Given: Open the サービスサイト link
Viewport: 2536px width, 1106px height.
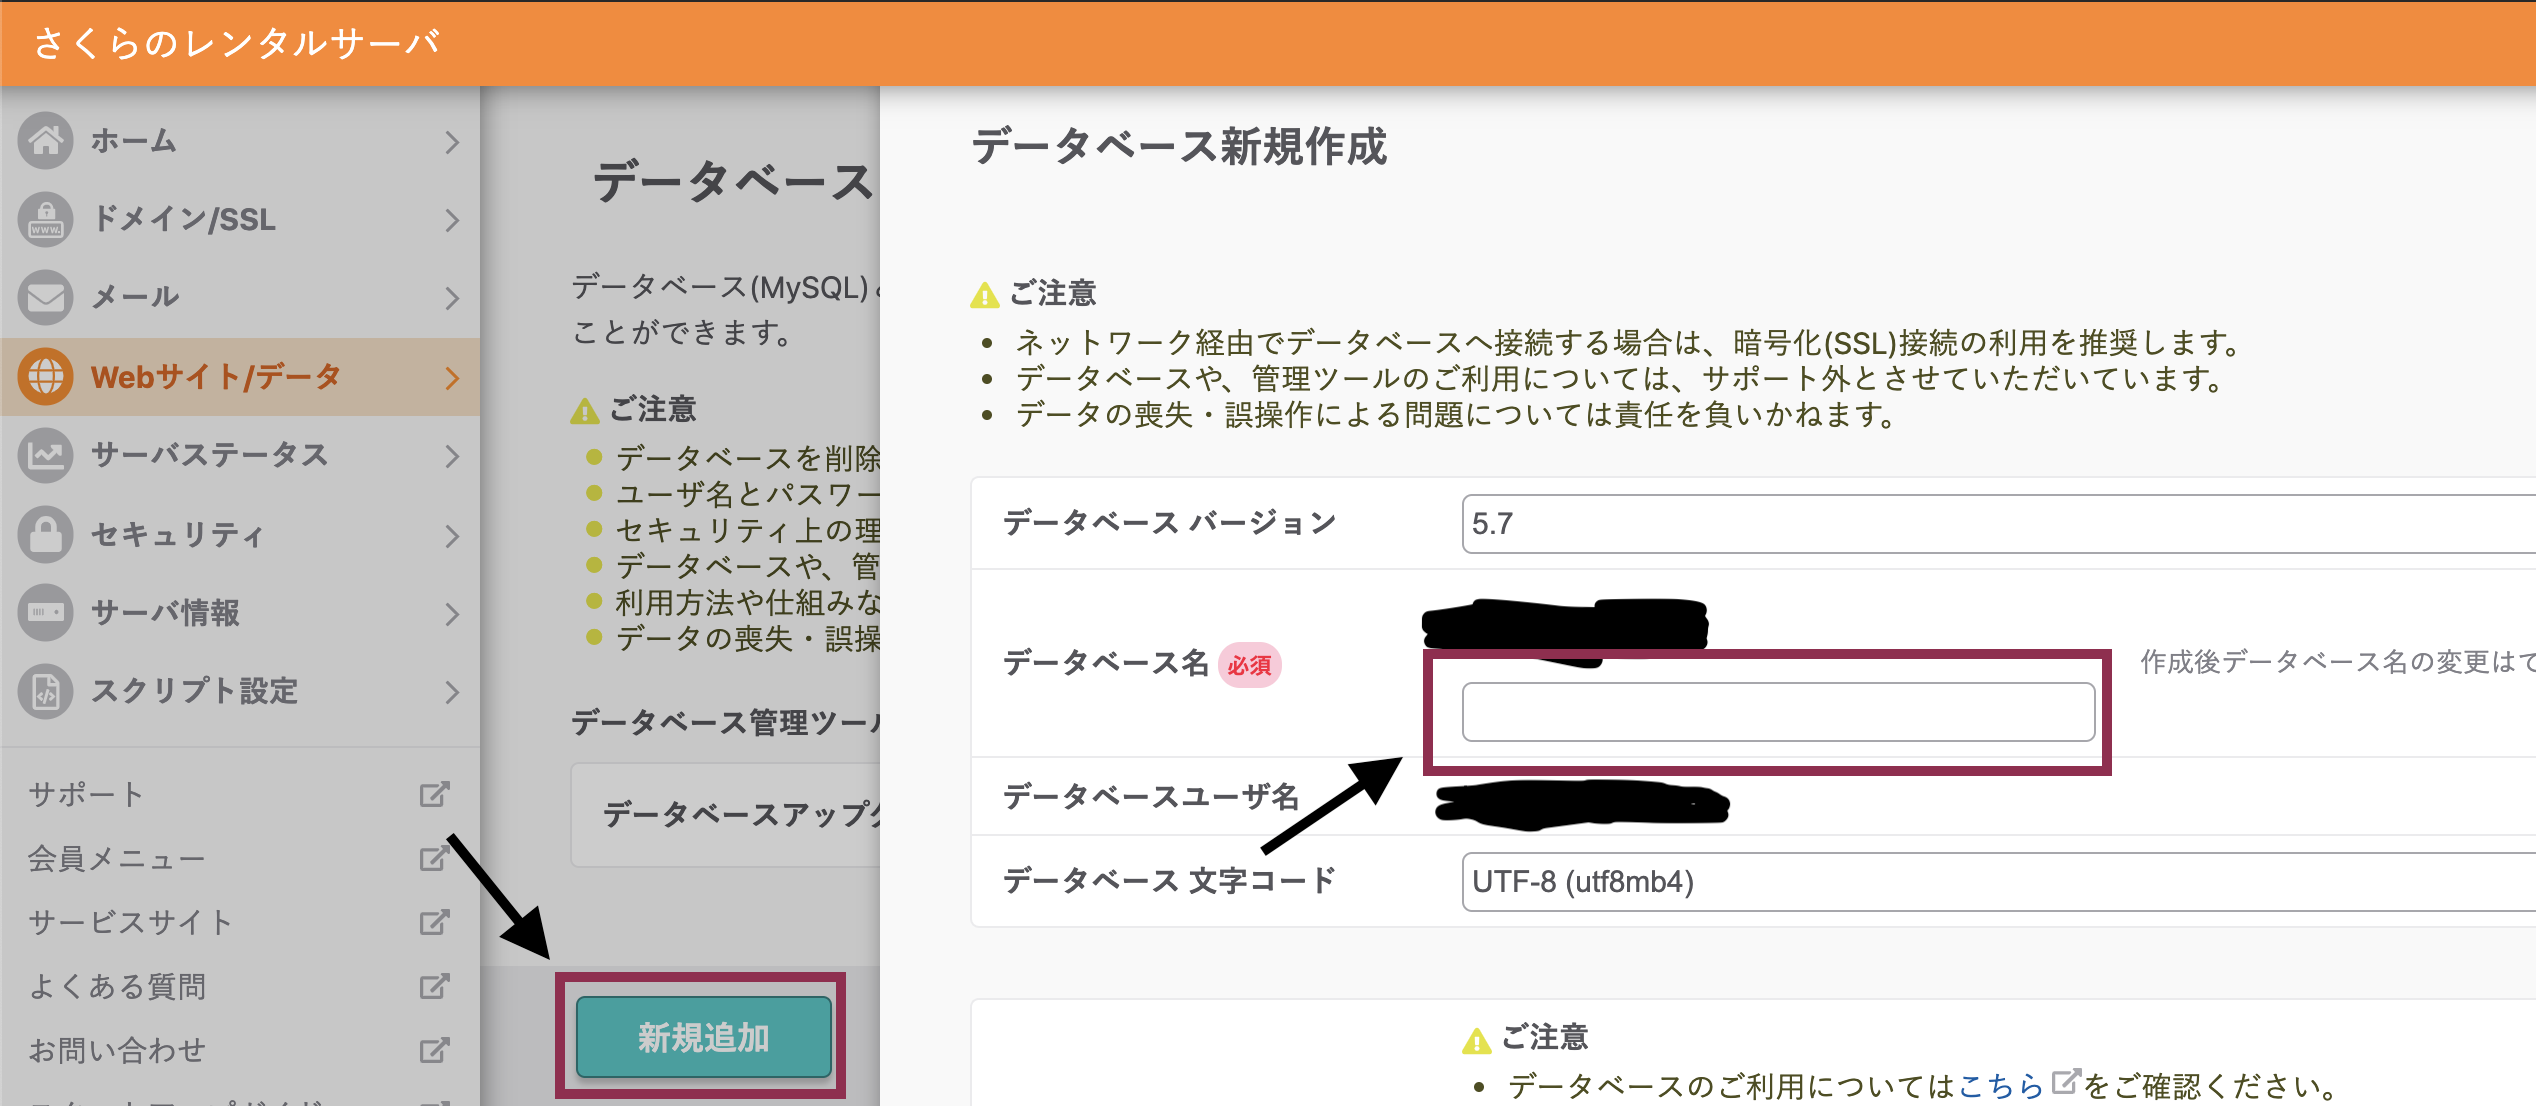Looking at the screenshot, I should 130,922.
